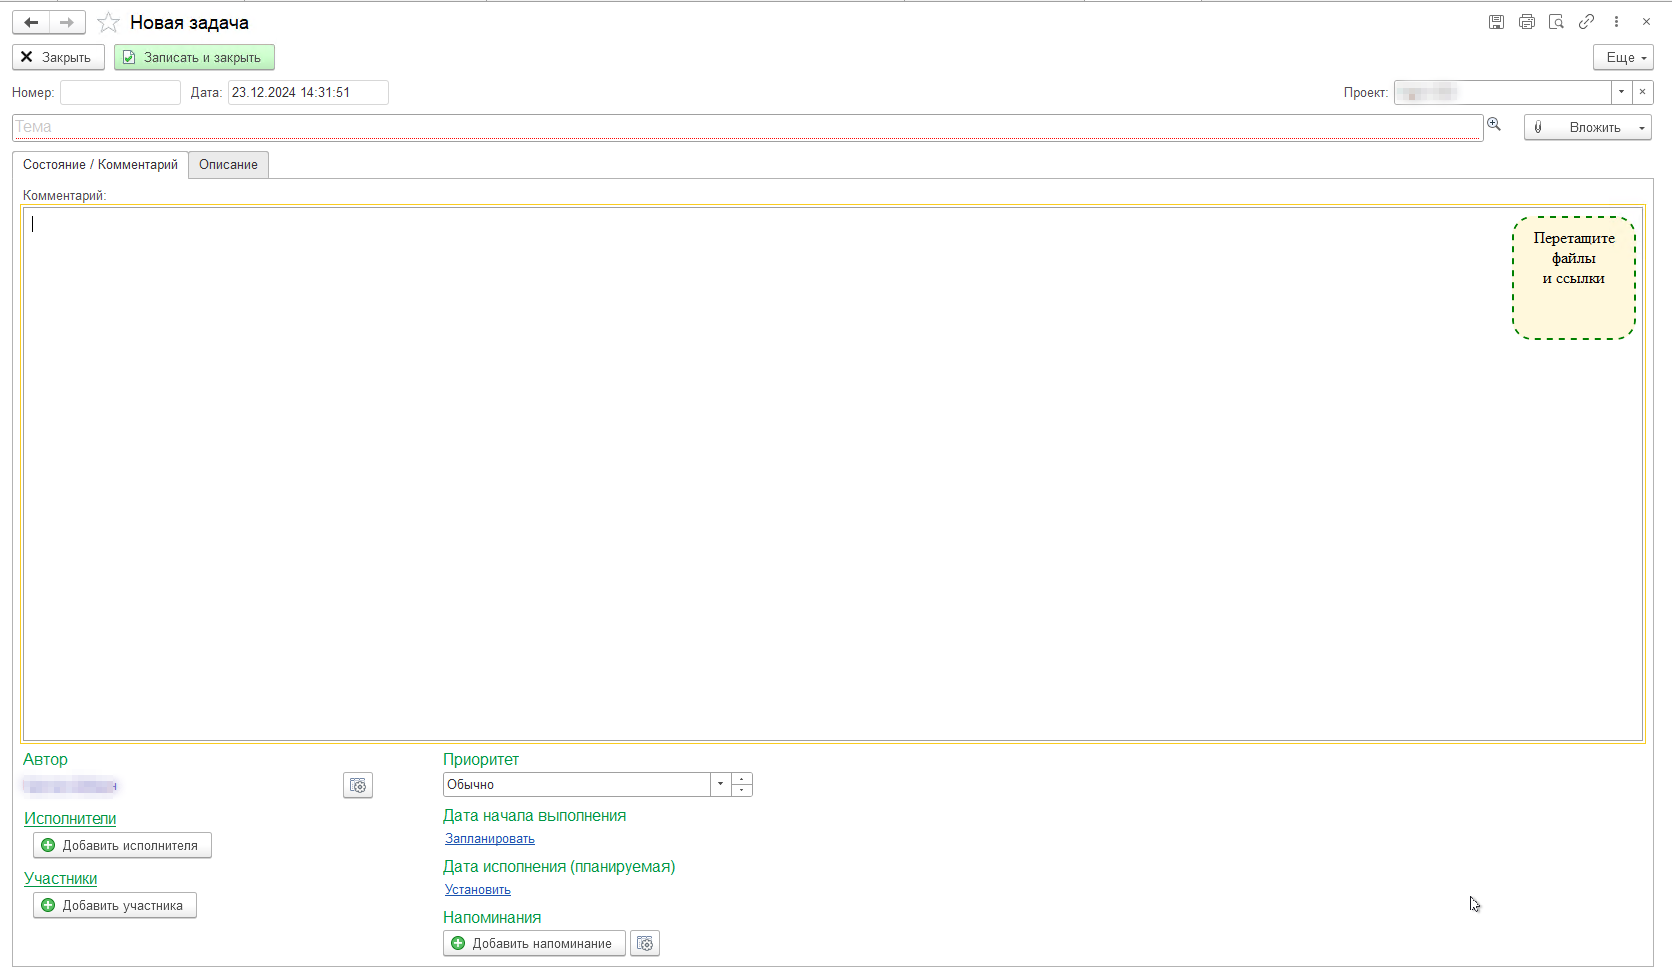Click the Закрыть button
The width and height of the screenshot is (1672, 972).
(58, 57)
